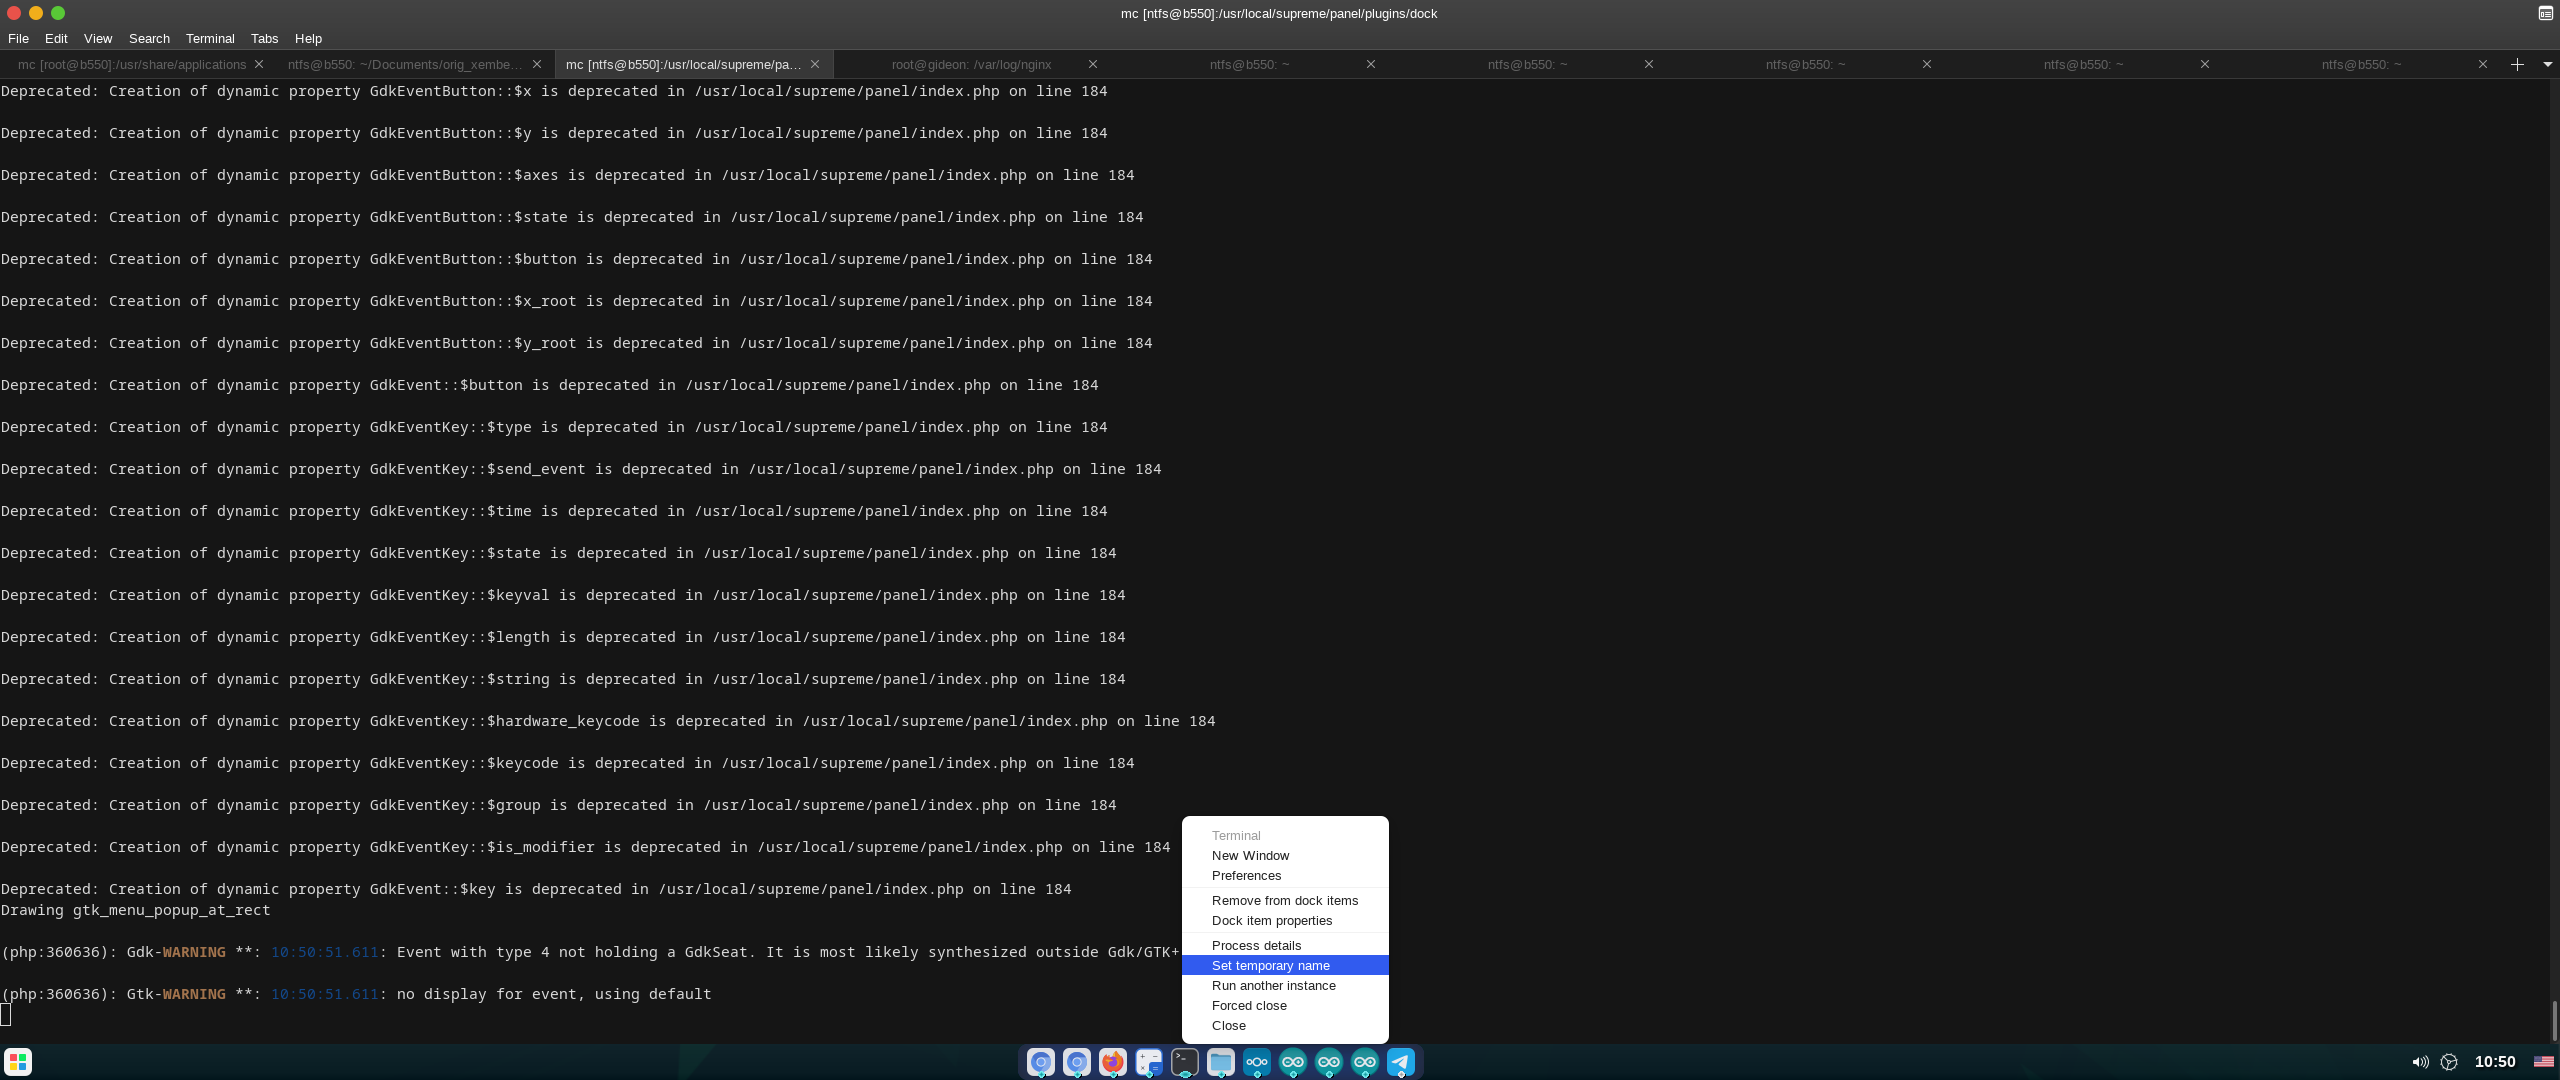Screen dimensions: 2560x1080
Task: Click the terminal vertical scrollbar thumb
Action: (2553, 1020)
